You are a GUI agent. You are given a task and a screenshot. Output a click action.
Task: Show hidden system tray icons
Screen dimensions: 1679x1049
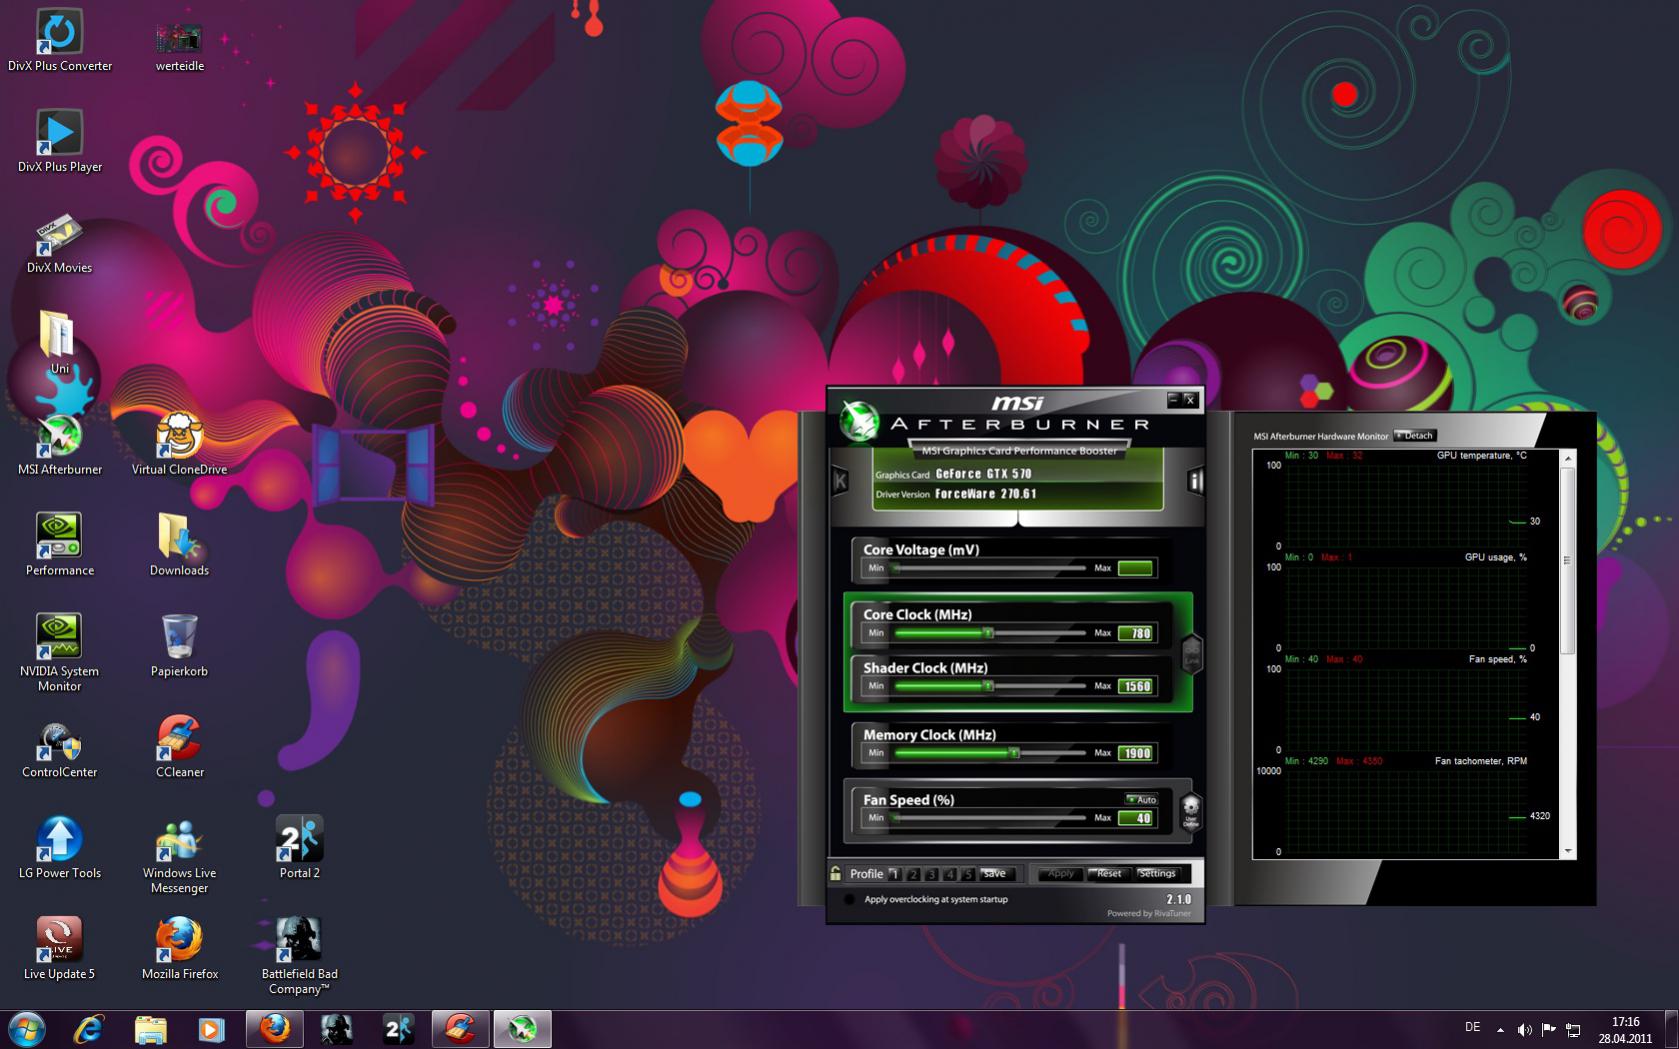(x=1500, y=1029)
